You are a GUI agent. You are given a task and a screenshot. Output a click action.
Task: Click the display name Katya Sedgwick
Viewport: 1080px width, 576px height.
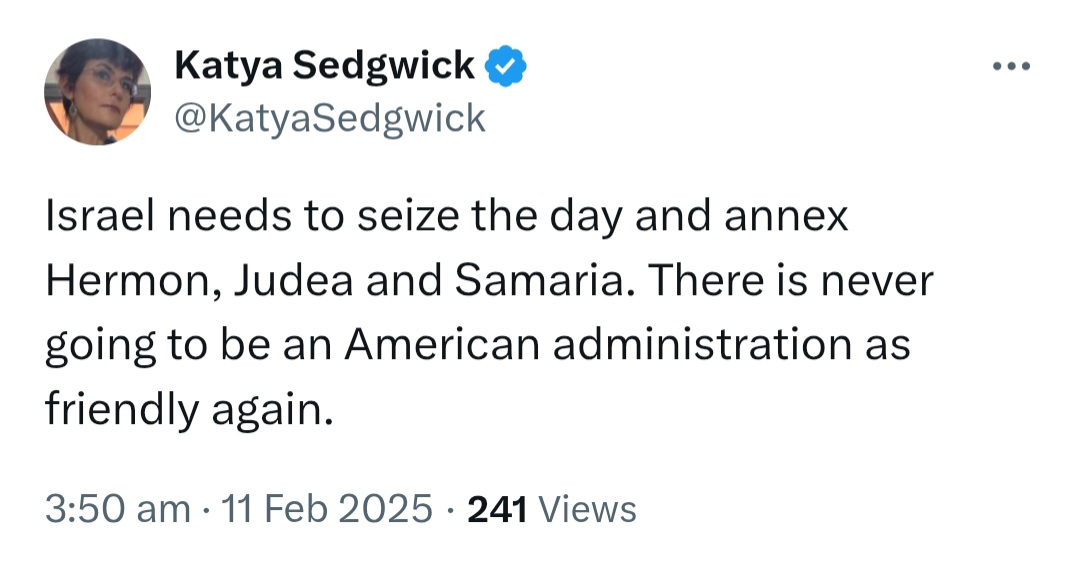pyautogui.click(x=324, y=65)
